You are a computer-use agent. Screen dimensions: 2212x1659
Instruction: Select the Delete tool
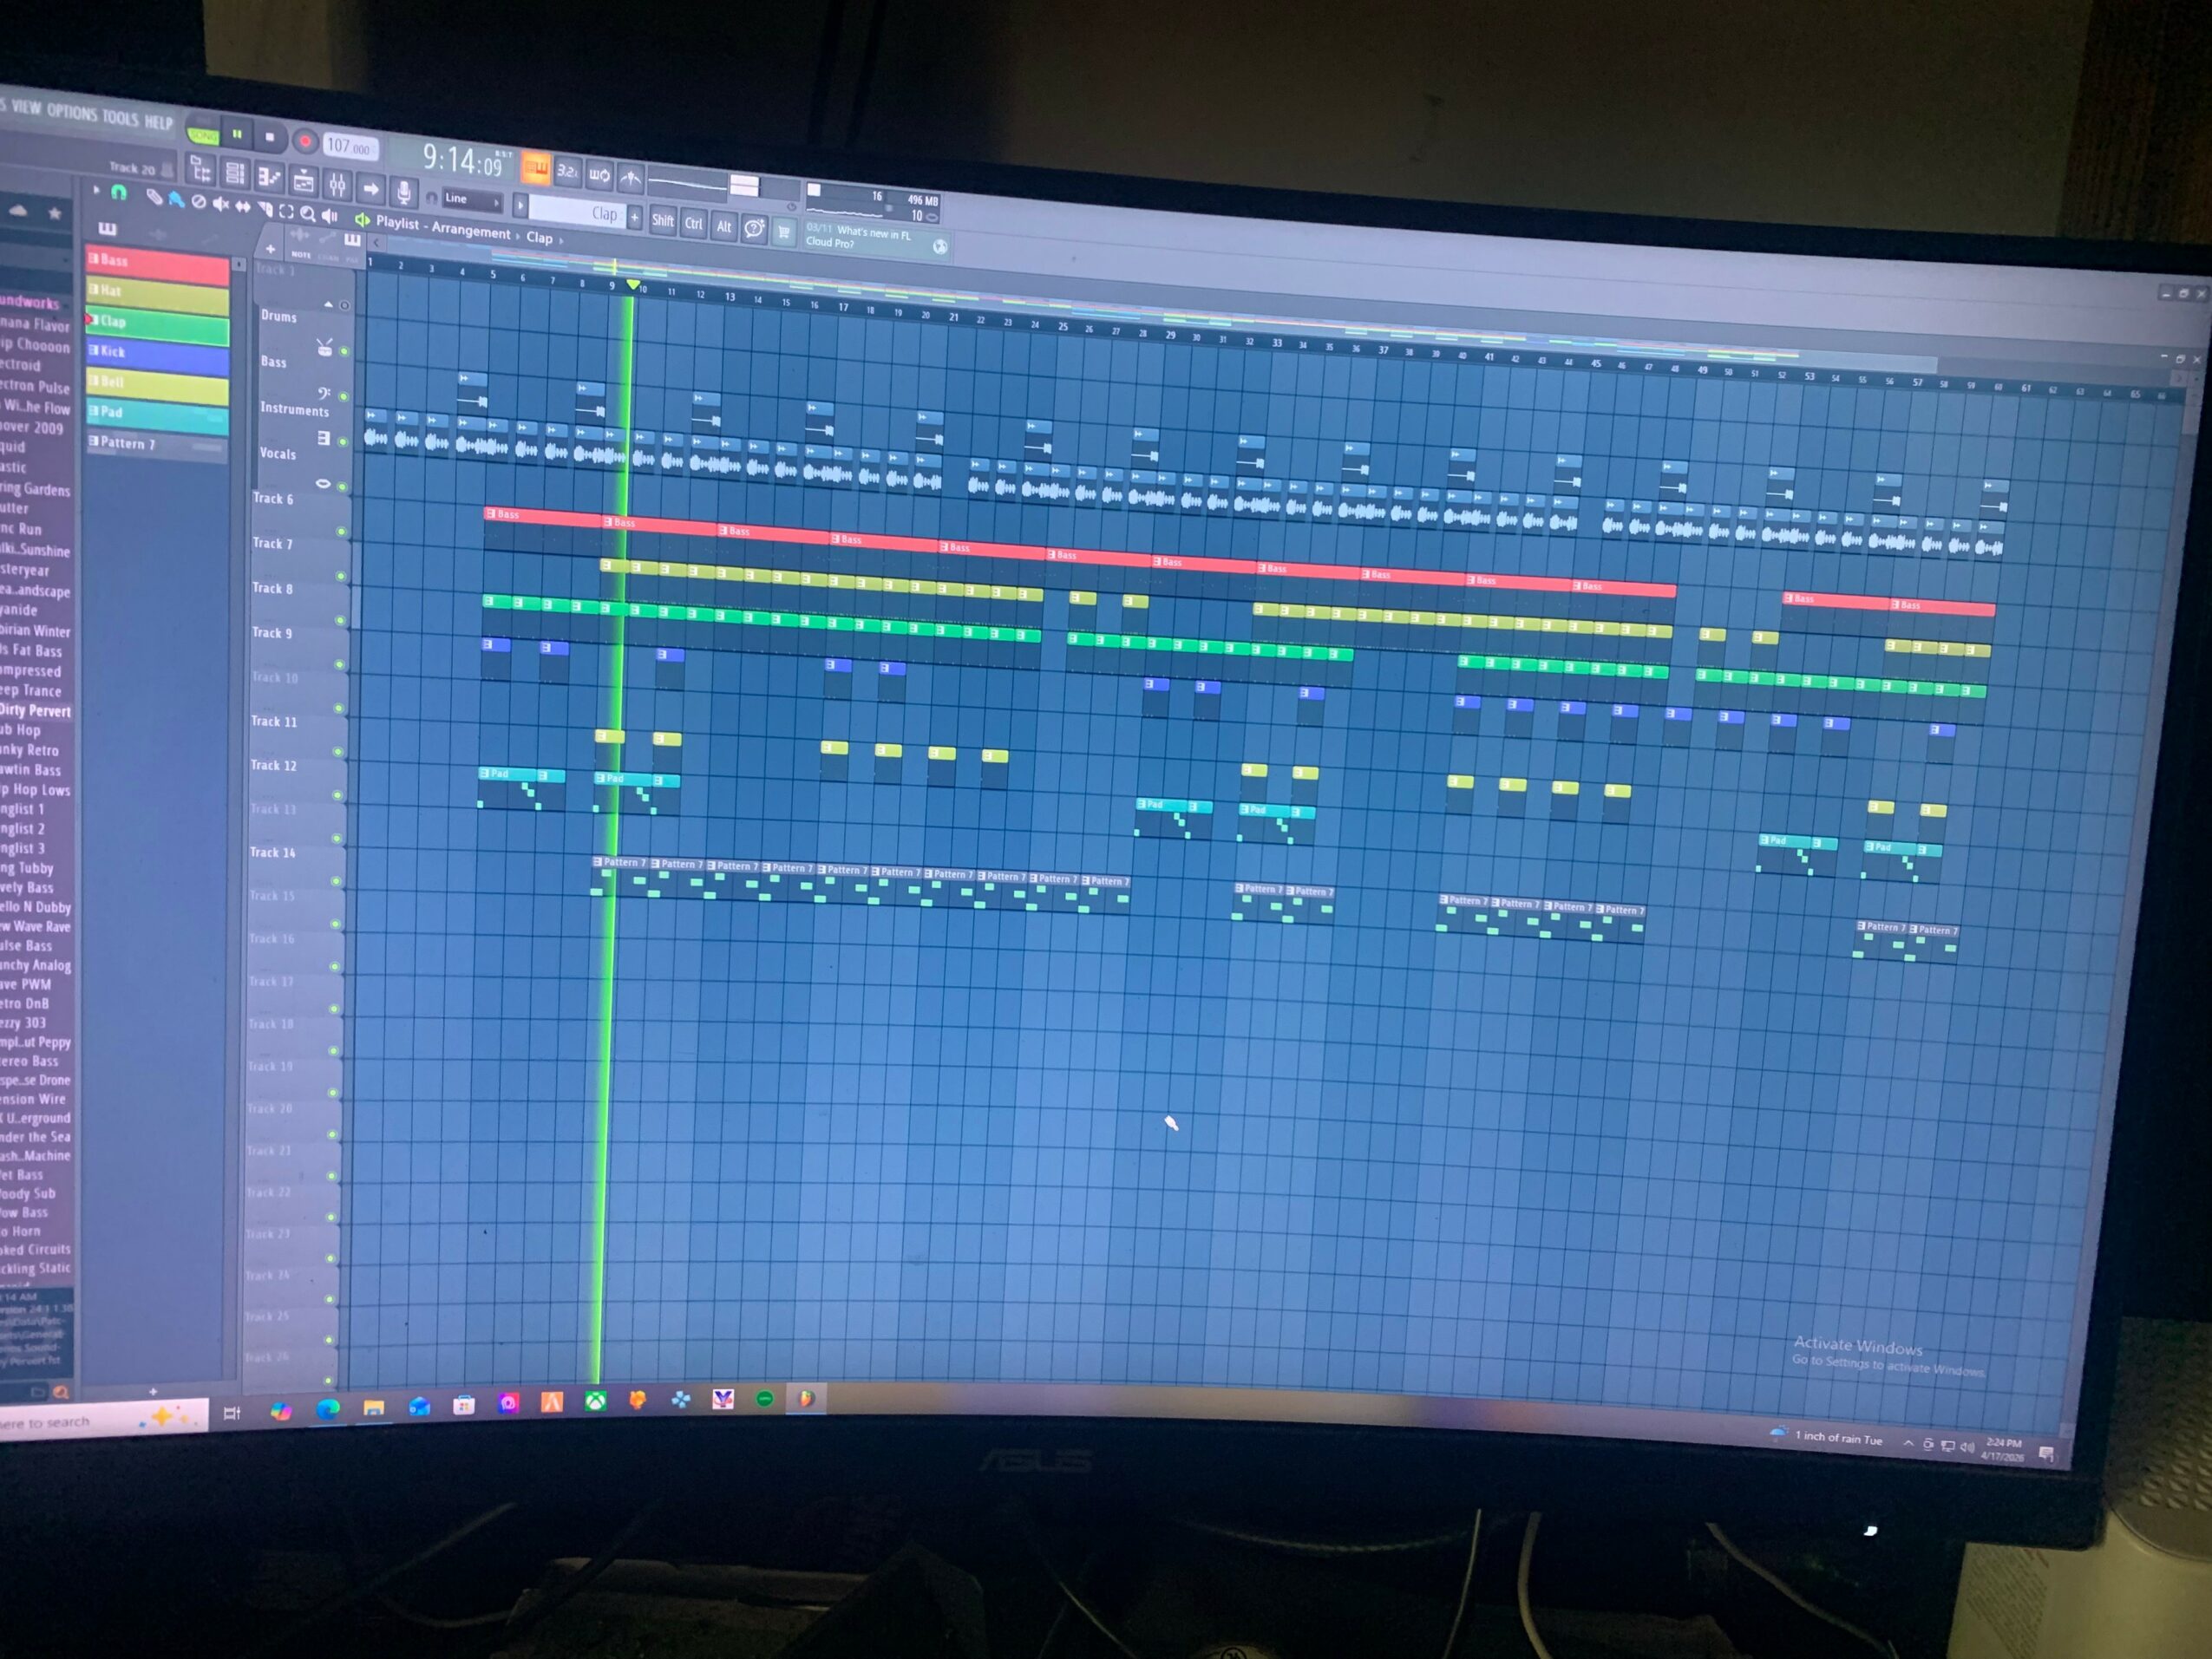[x=198, y=203]
